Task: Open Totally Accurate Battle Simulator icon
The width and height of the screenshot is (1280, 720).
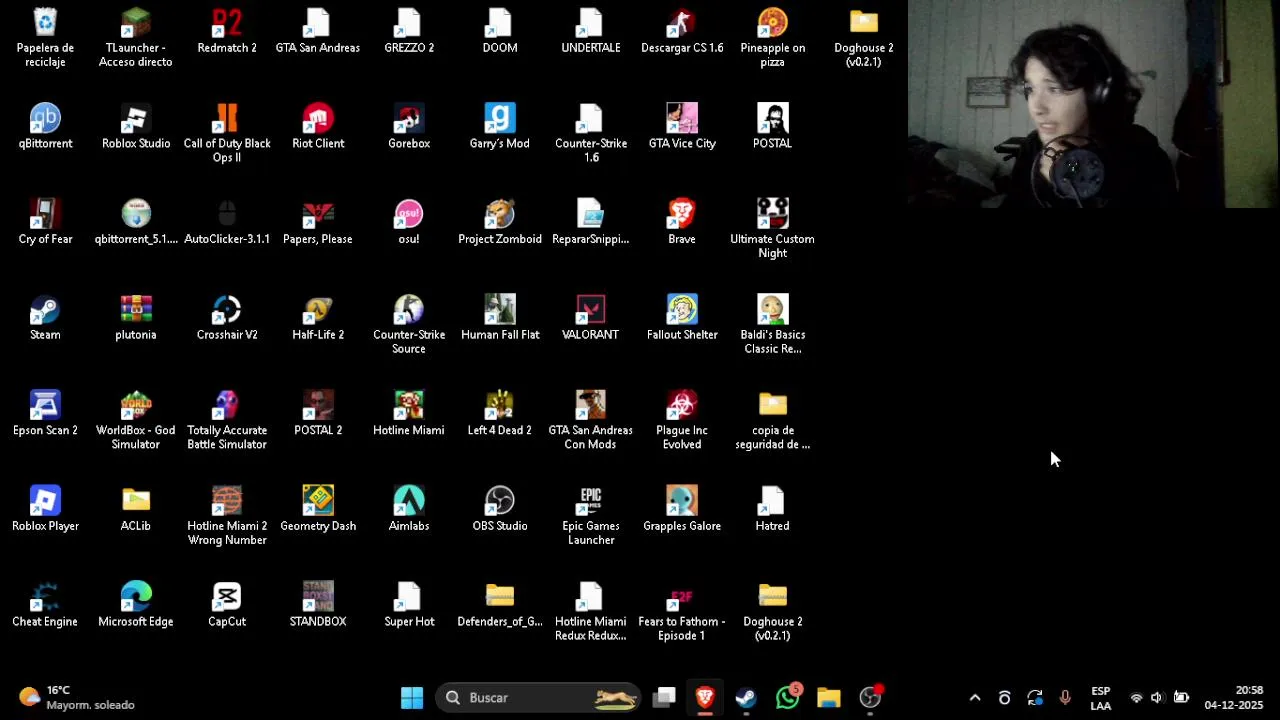Action: (x=227, y=421)
